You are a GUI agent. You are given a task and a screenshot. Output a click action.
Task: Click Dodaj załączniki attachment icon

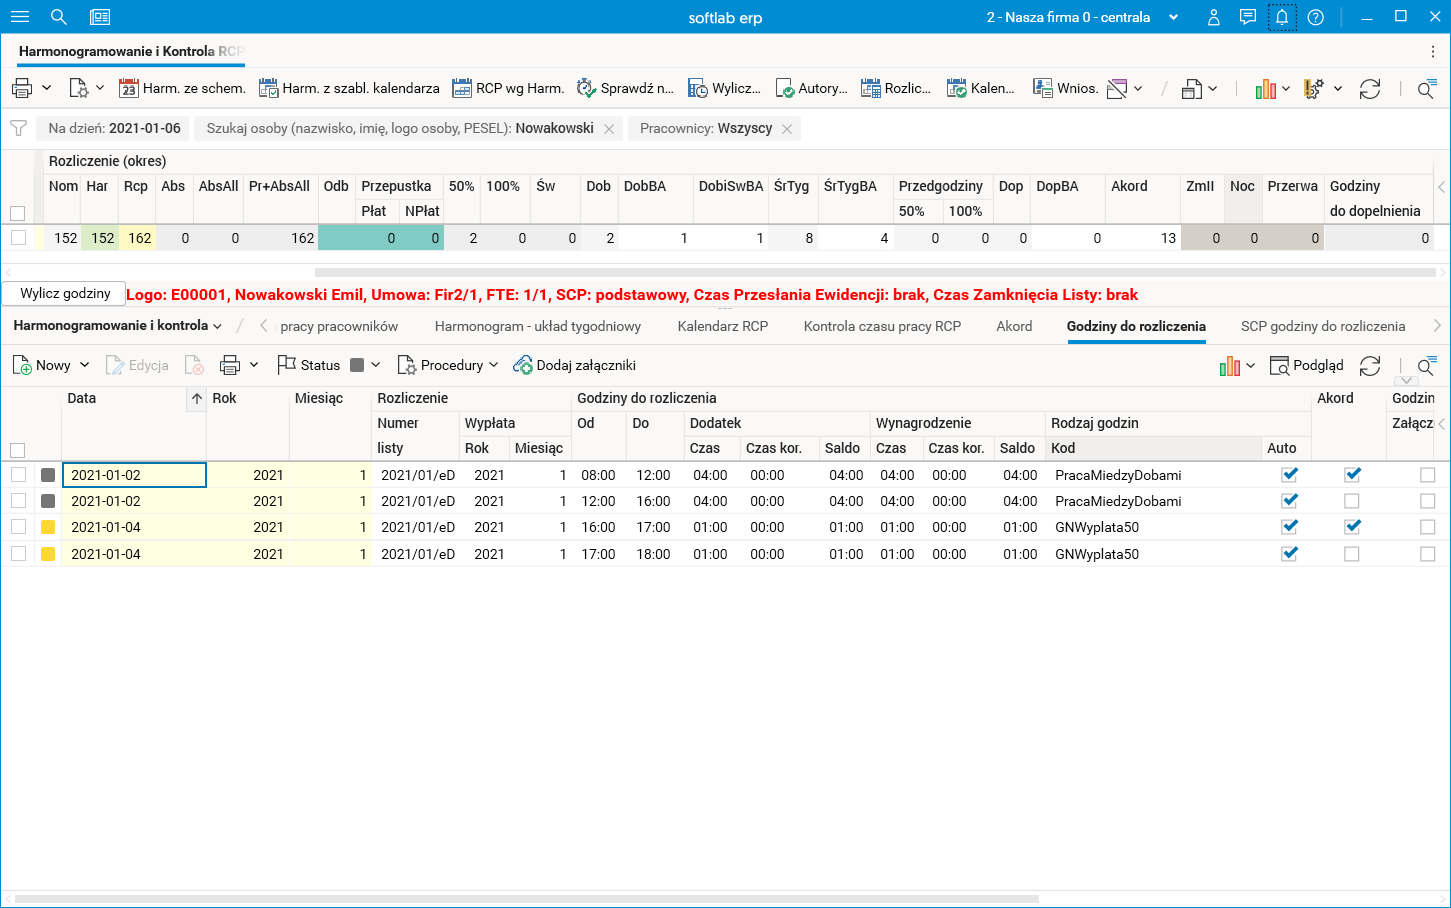coord(522,366)
